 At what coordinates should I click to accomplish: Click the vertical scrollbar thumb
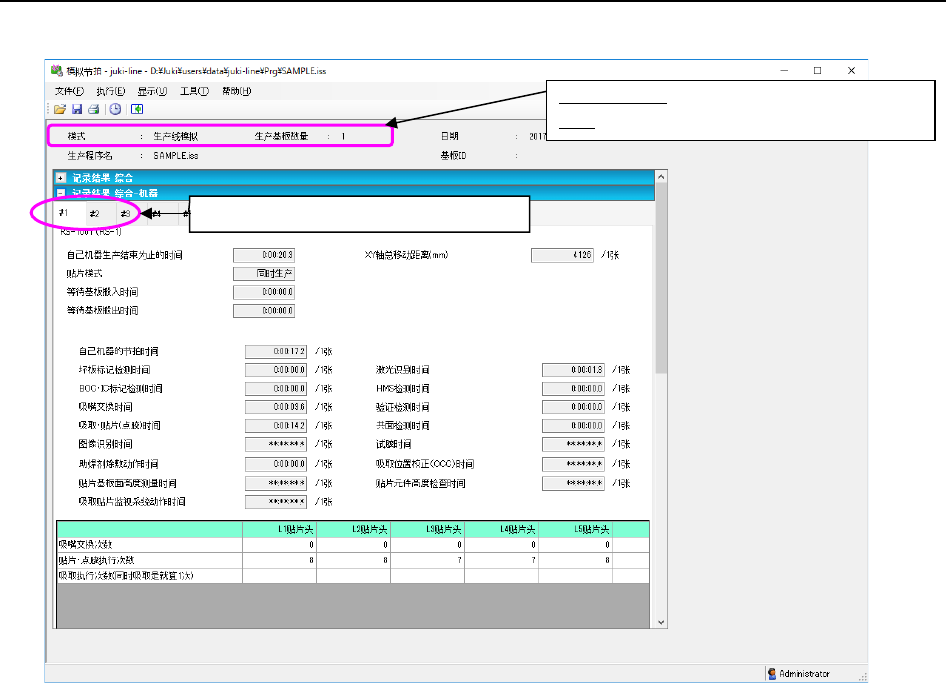(x=661, y=278)
